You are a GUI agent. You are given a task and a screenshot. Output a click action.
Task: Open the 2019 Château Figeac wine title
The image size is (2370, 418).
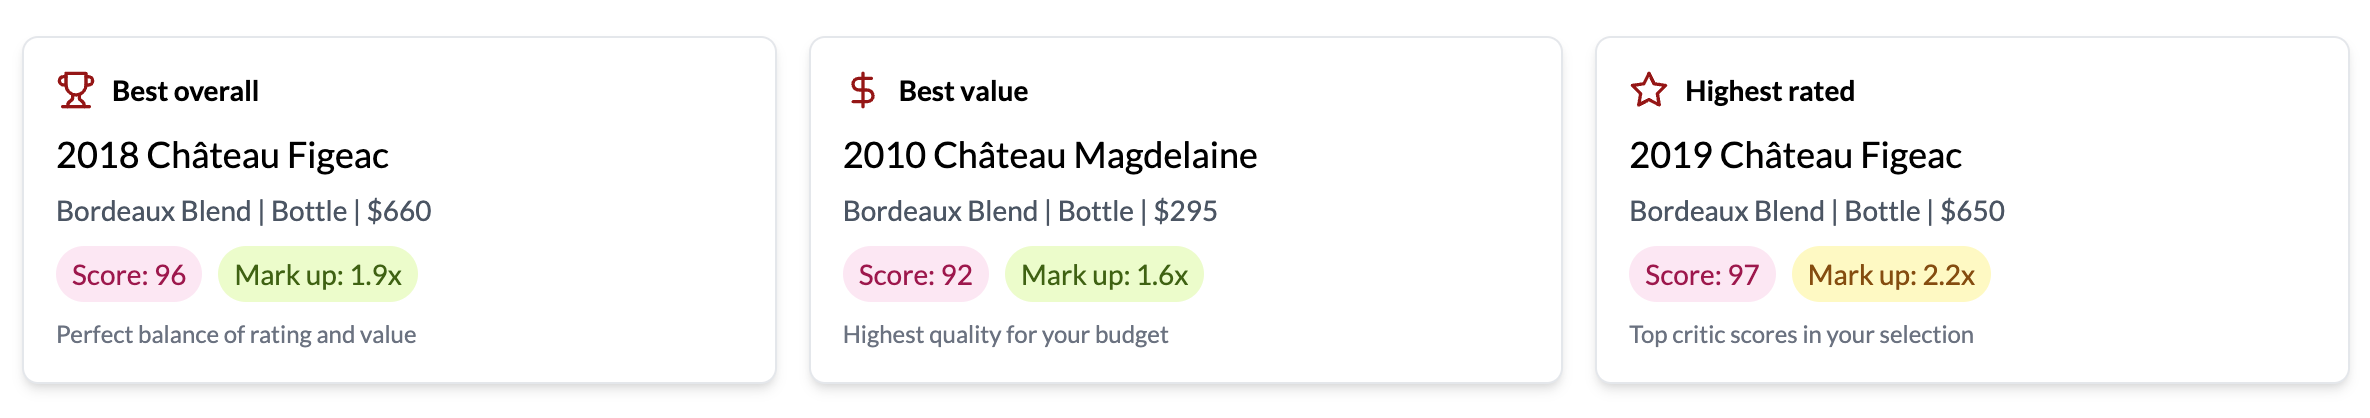click(x=1795, y=156)
